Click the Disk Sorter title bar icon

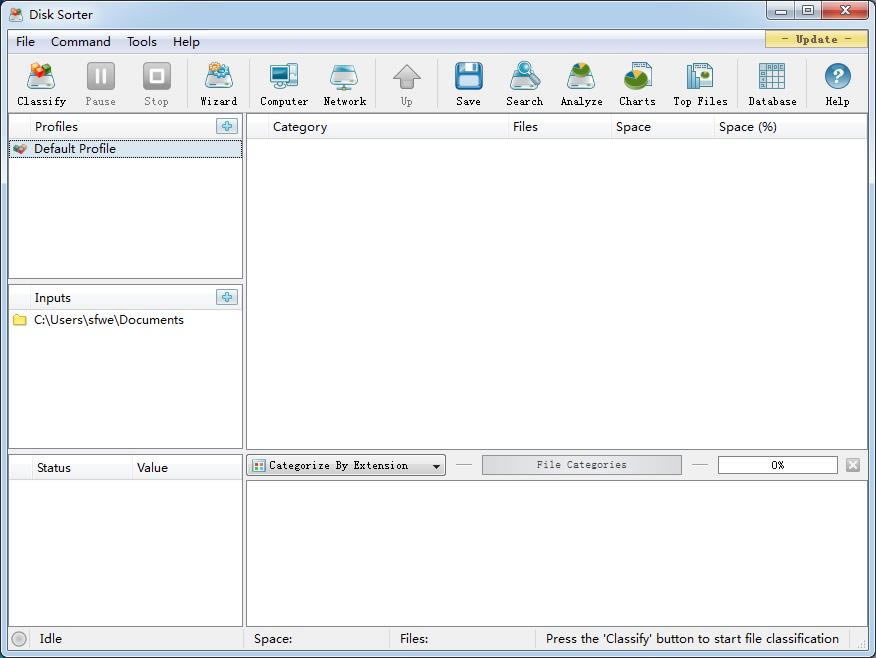pyautogui.click(x=16, y=15)
